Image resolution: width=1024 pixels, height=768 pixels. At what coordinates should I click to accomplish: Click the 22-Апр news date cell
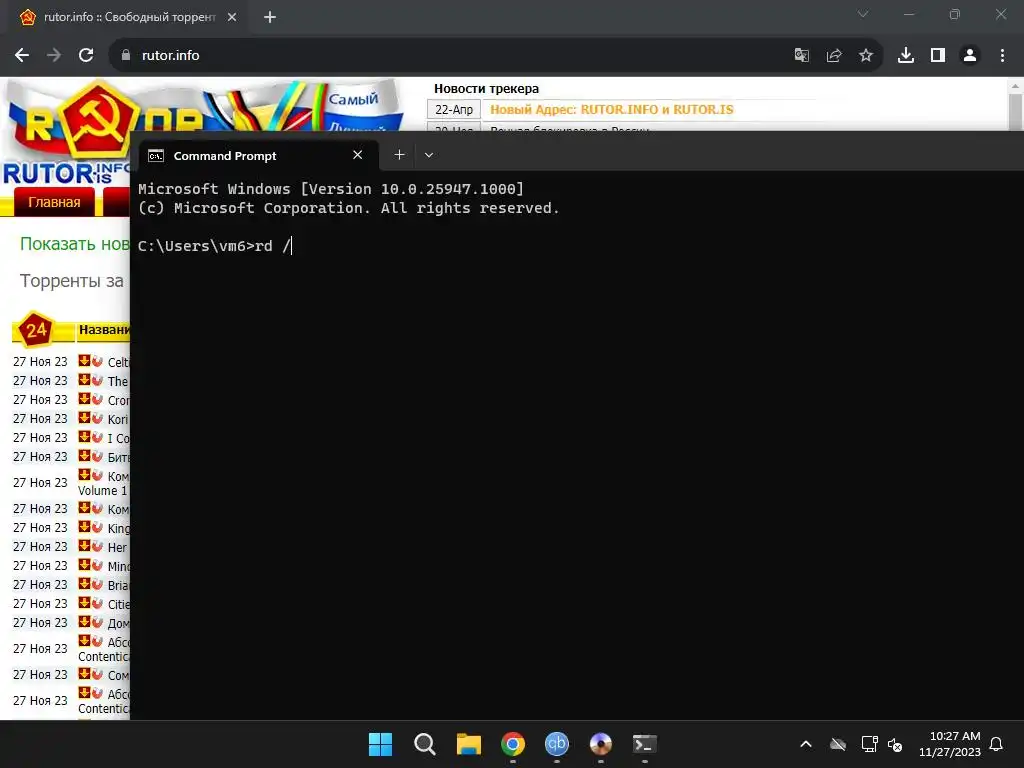(x=454, y=110)
